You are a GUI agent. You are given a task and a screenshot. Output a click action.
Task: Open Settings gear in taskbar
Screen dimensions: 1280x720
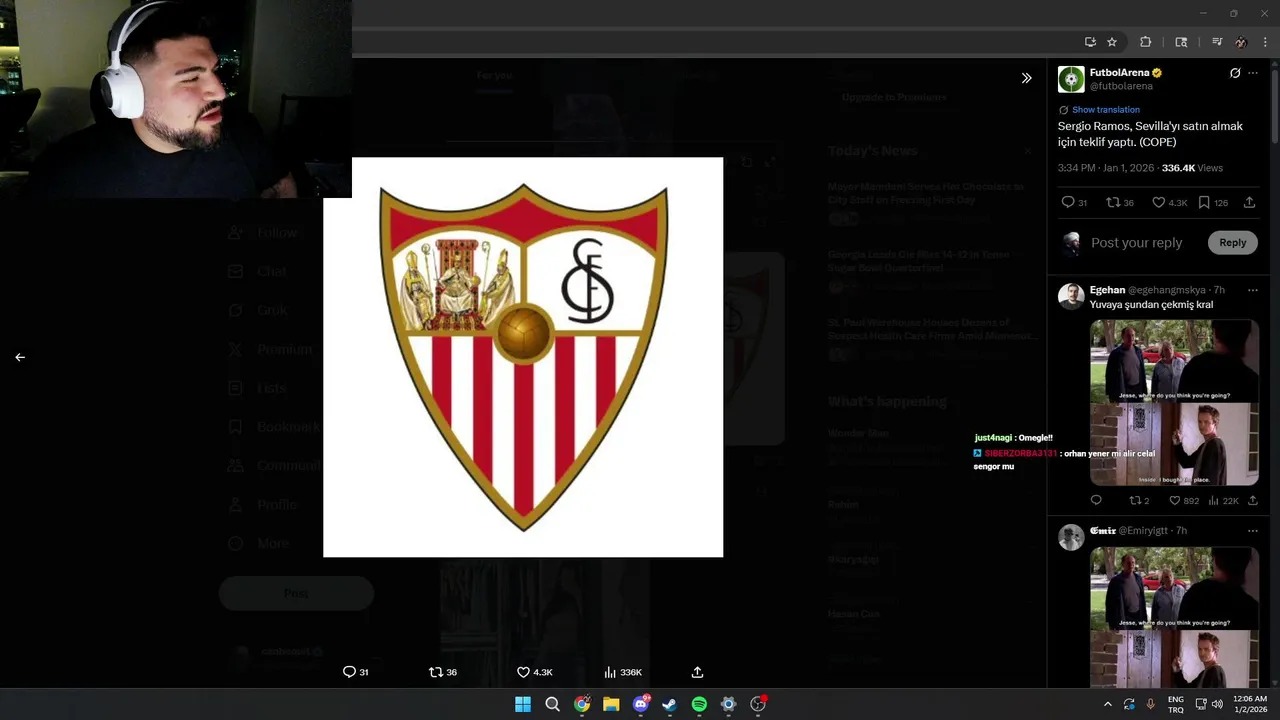point(729,704)
